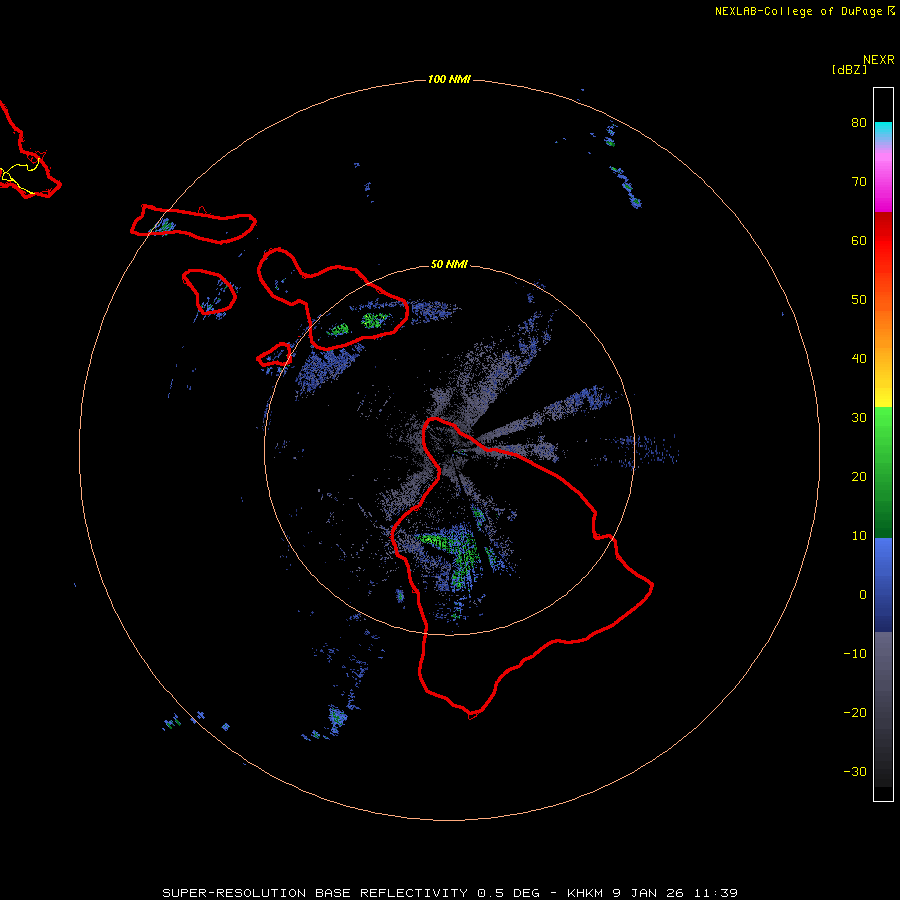Click the 70 value on the dBZ scale
Screen dimensions: 900x900
pyautogui.click(x=859, y=181)
